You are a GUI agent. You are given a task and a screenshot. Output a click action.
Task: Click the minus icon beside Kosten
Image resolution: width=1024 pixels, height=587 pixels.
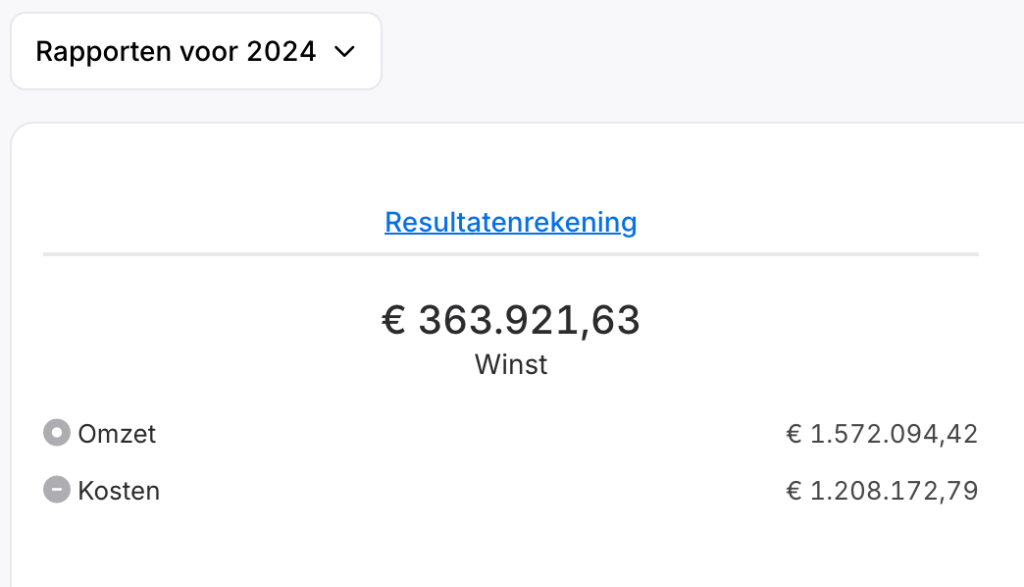pos(57,490)
